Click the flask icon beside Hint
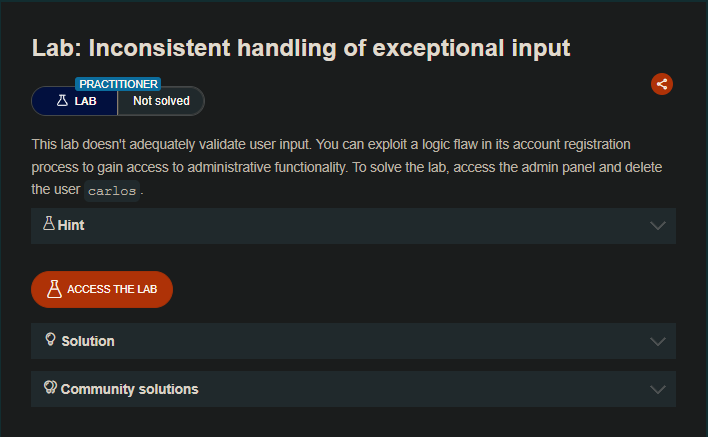The width and height of the screenshot is (708, 437). (48, 224)
